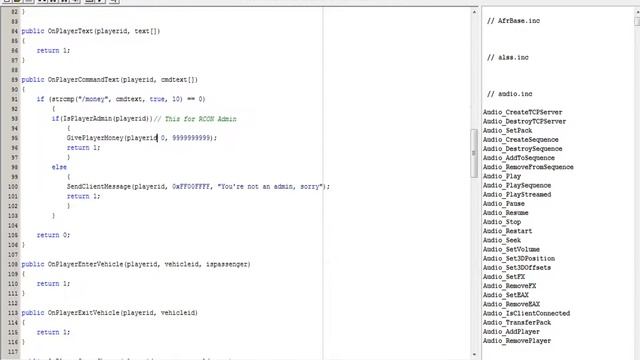Screen dimensions: 640x360
Task: Select Audio_SetEAX in function list
Action: (506, 295)
